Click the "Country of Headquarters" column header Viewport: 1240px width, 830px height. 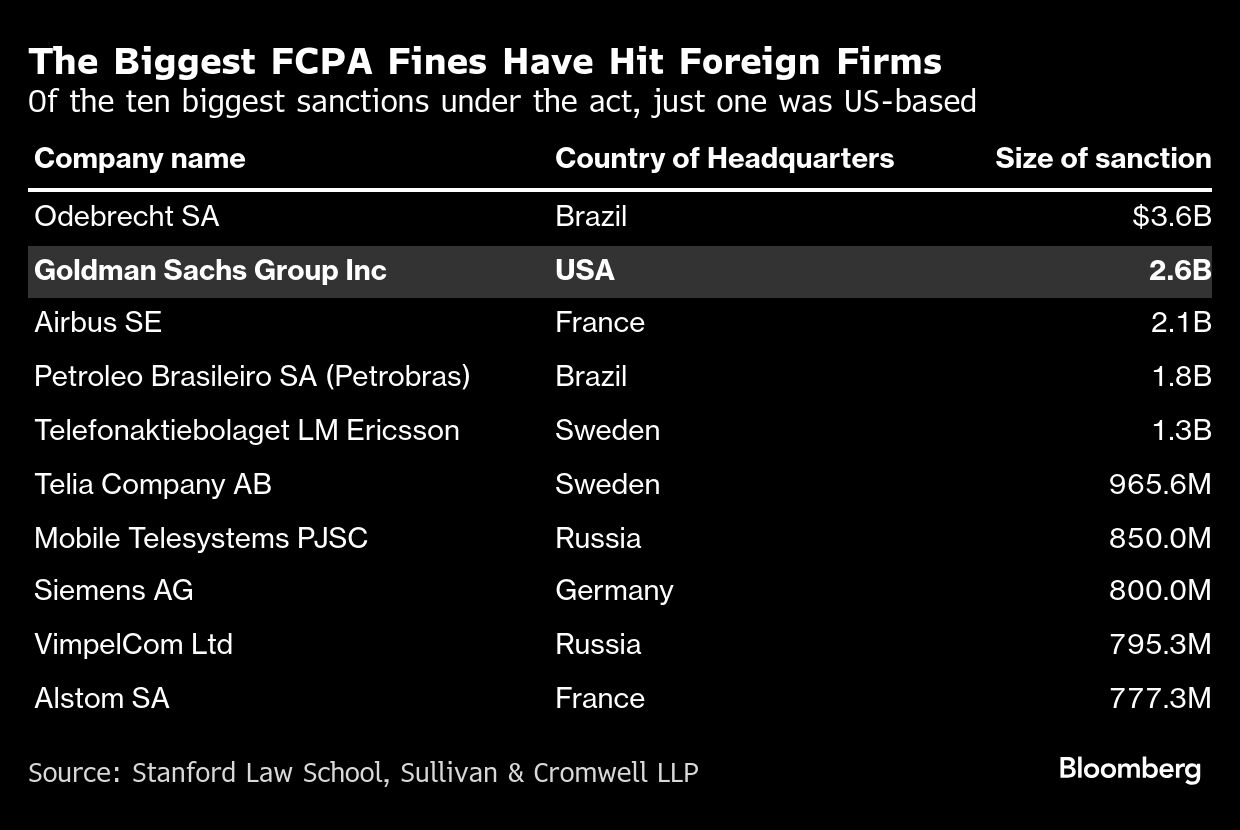point(724,158)
